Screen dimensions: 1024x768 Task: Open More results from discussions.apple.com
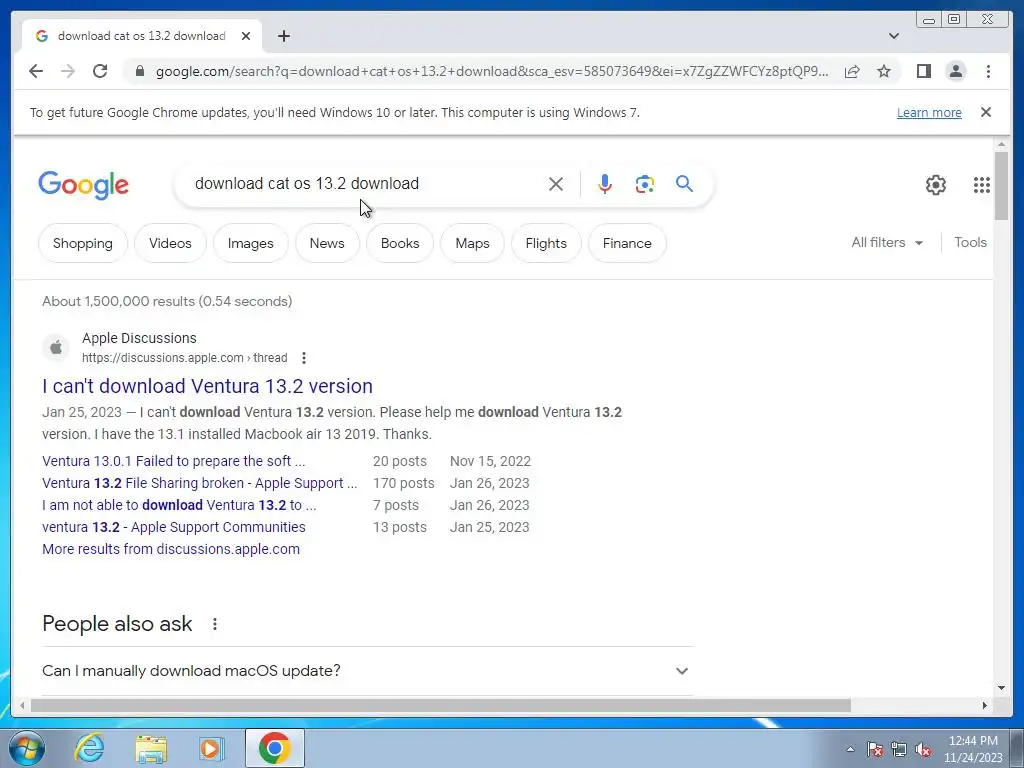(170, 549)
